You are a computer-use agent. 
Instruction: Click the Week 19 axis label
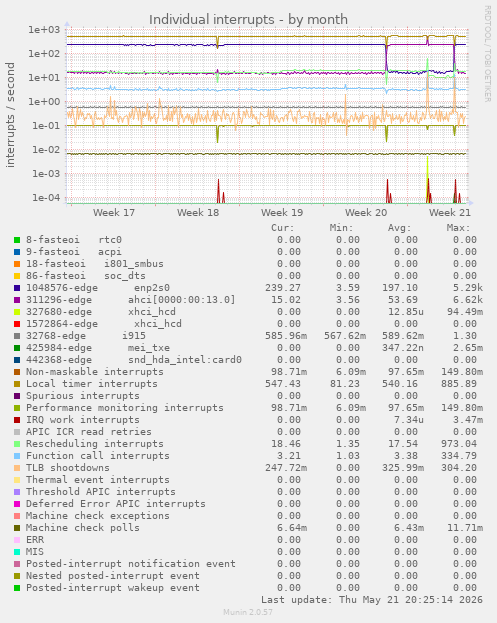click(x=282, y=213)
